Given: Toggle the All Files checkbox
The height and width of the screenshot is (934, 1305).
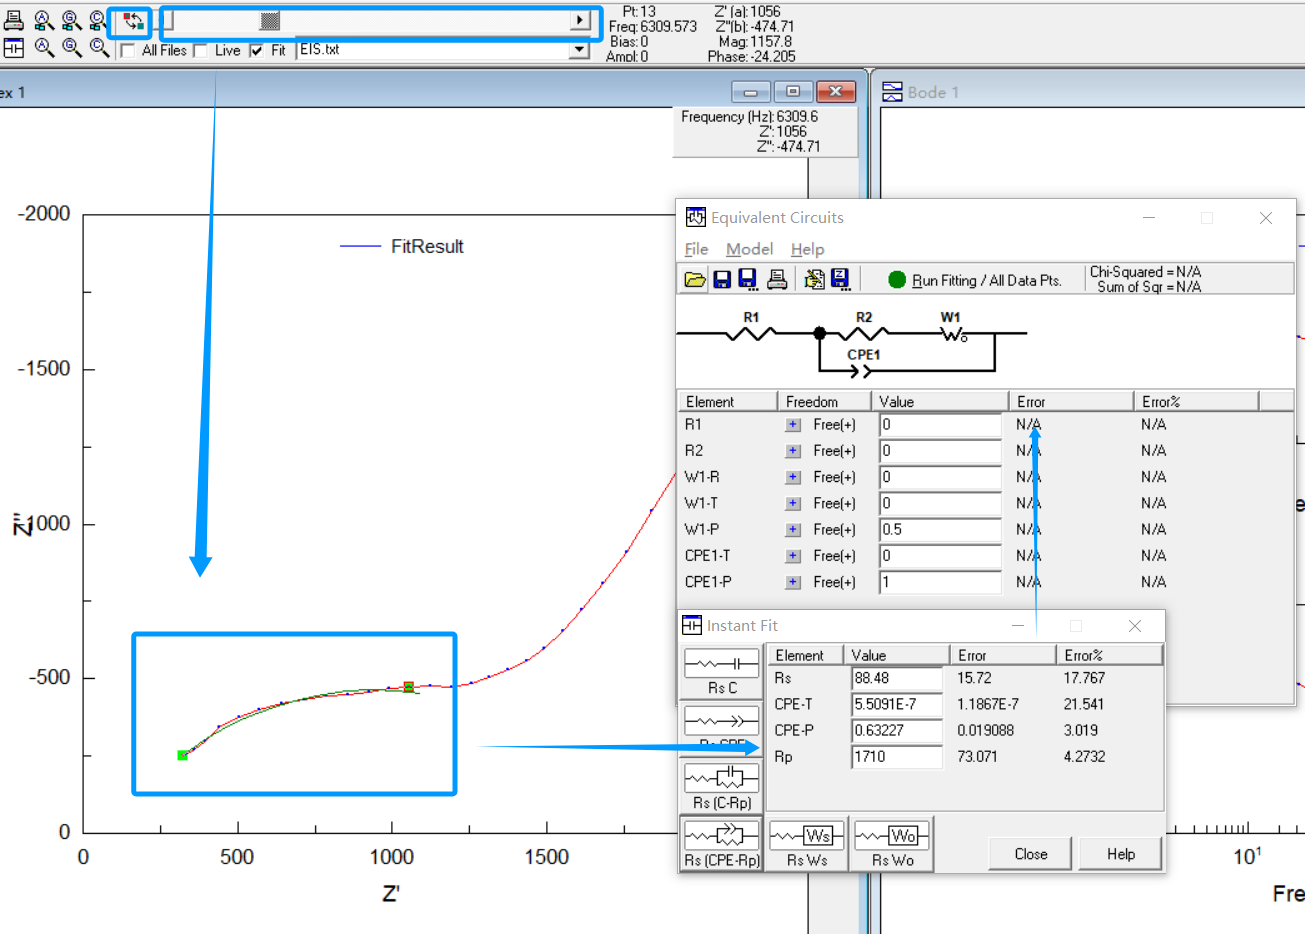Looking at the screenshot, I should [x=128, y=50].
